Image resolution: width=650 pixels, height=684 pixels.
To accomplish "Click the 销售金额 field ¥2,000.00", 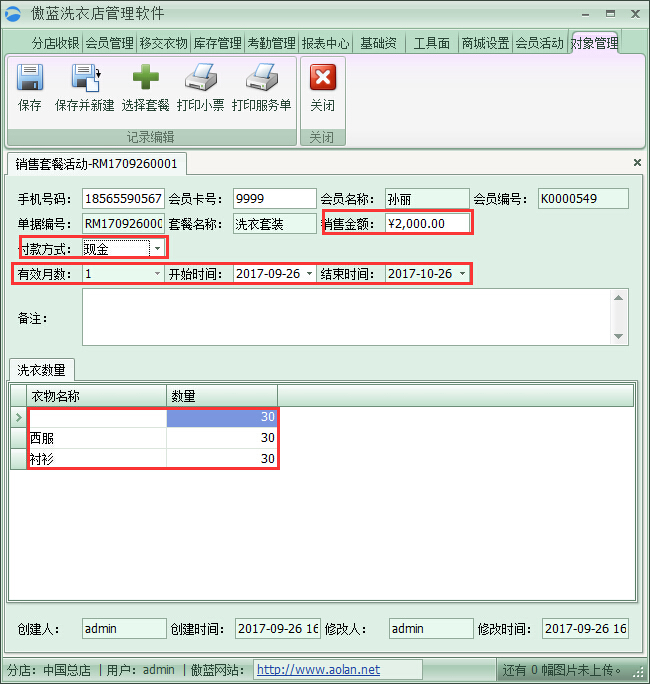I will point(427,224).
